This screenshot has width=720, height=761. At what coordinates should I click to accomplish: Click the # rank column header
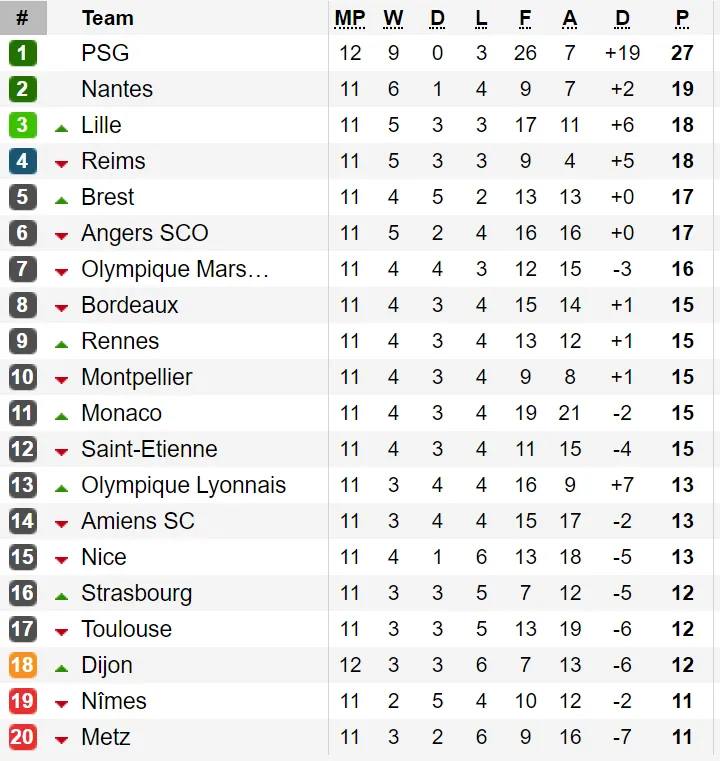(22, 18)
